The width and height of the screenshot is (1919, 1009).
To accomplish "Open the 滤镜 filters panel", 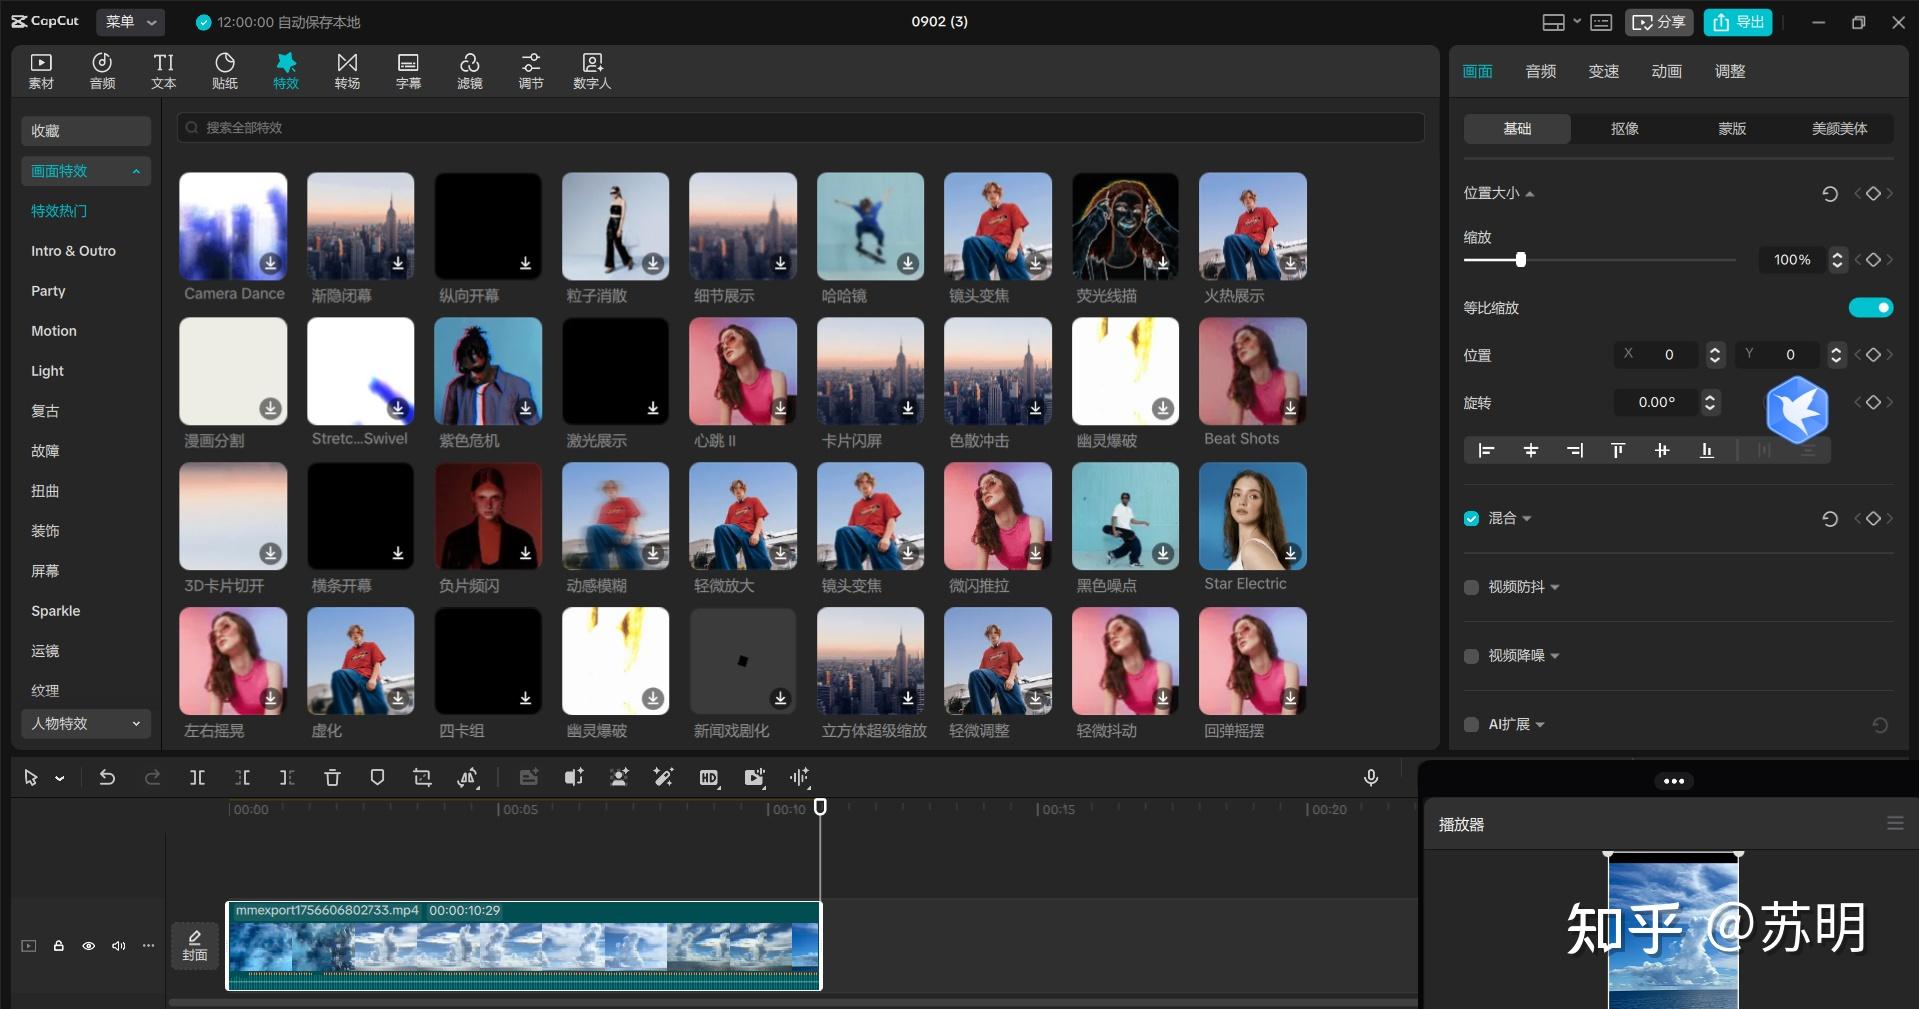I will [469, 71].
